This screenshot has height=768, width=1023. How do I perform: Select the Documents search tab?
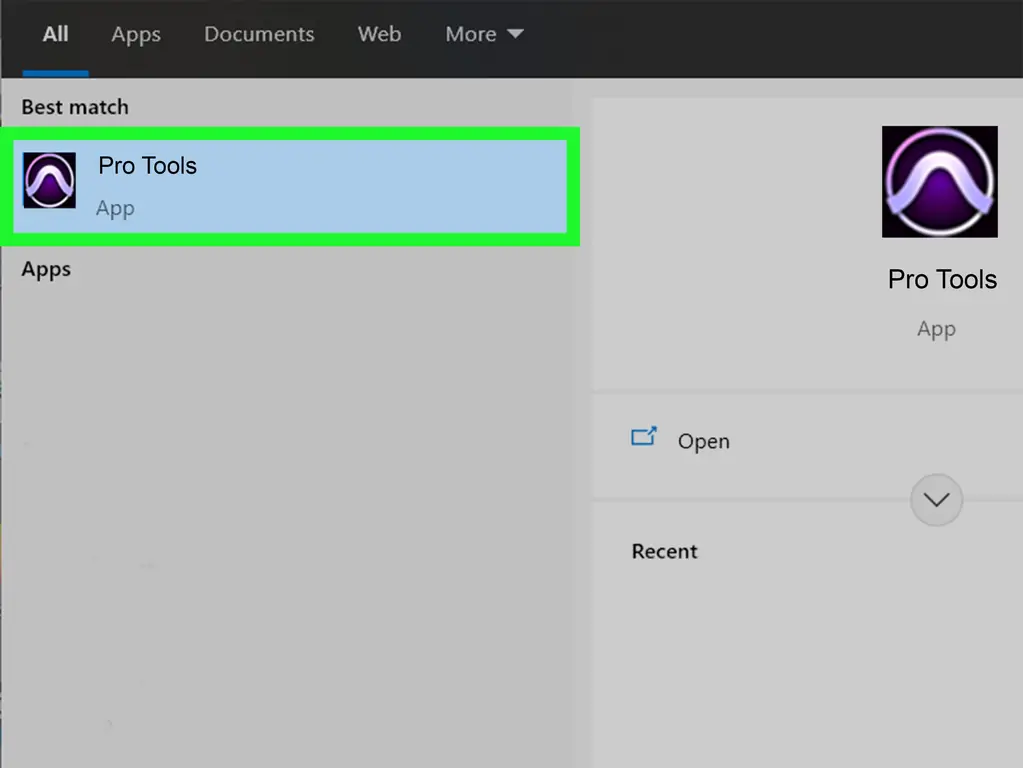[x=259, y=35]
